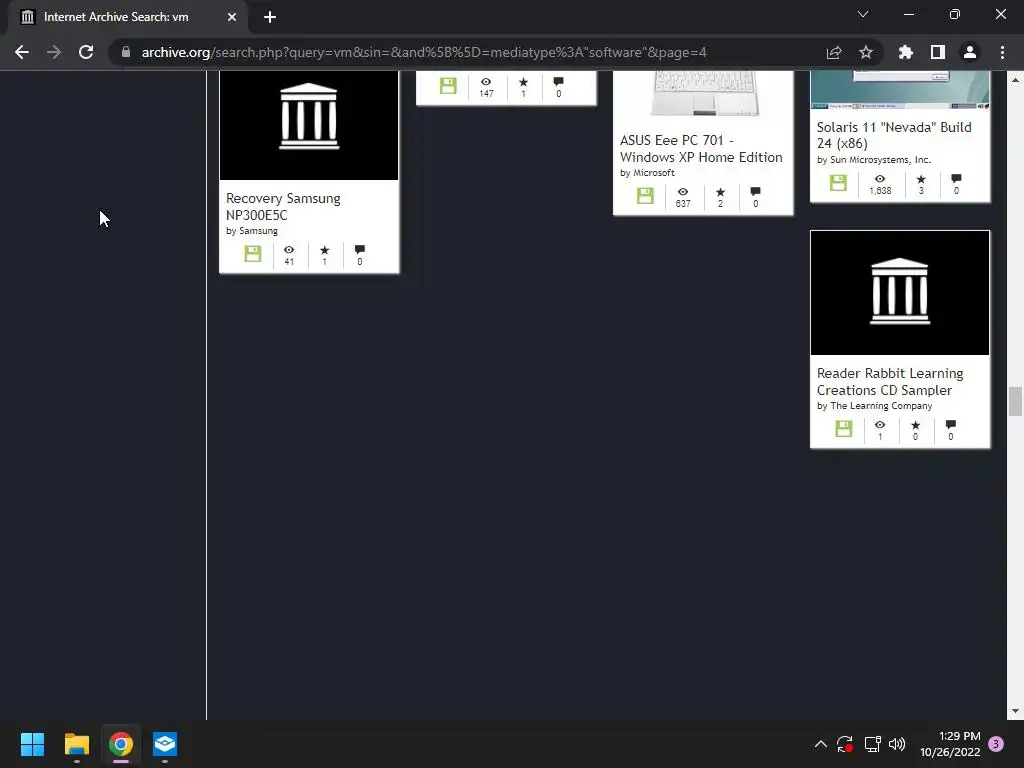The width and height of the screenshot is (1024, 768).
Task: Click the page scrollbar thumb
Action: pos(1015,401)
